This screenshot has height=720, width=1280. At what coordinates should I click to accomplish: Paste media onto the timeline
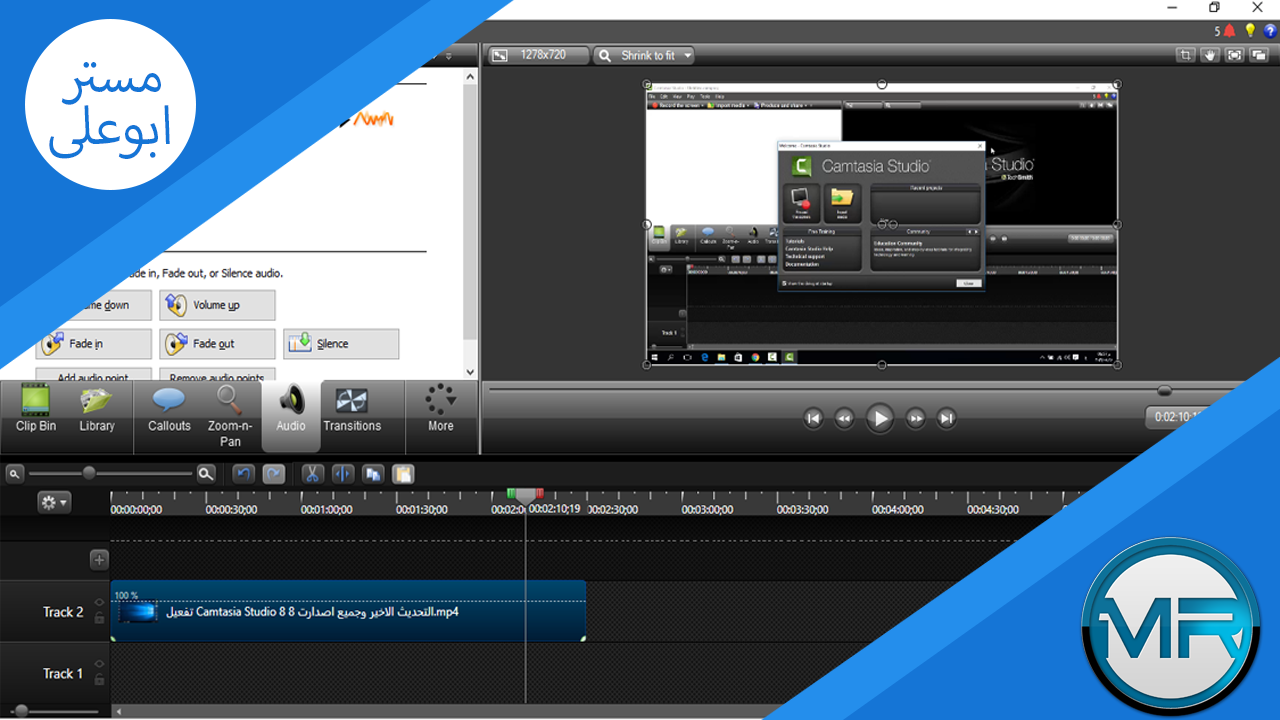(402, 474)
